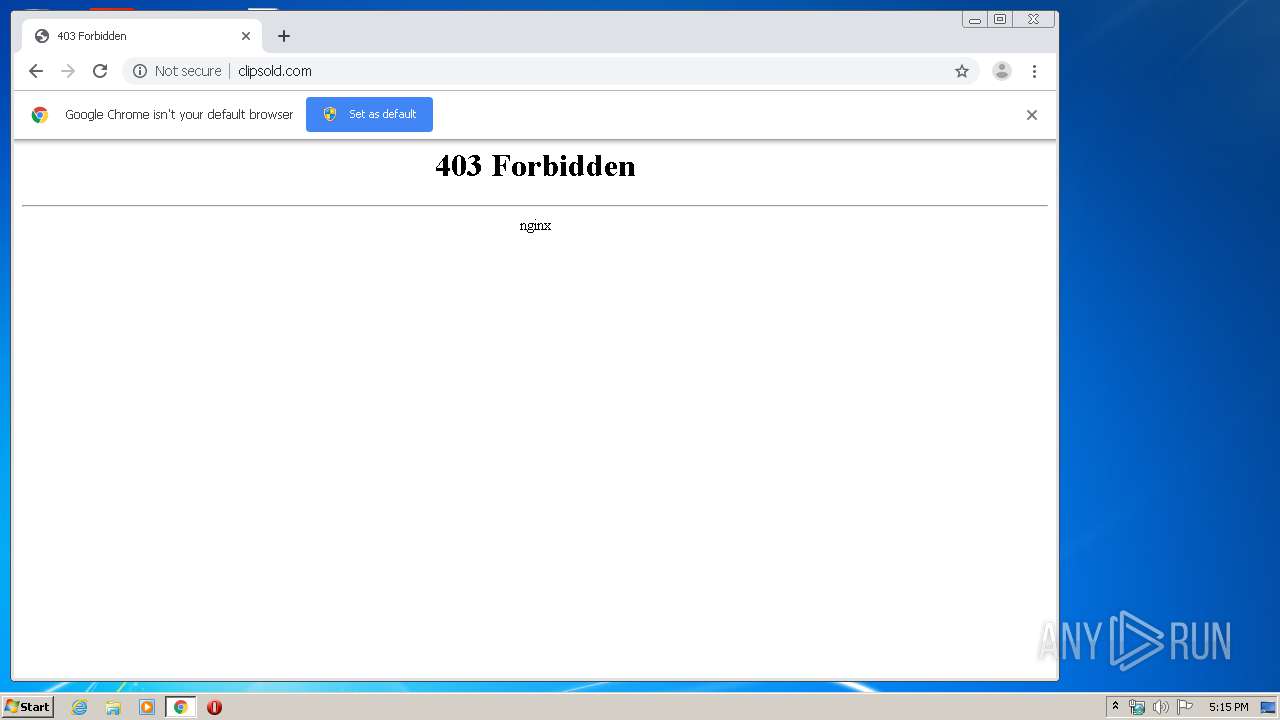This screenshot has height=720, width=1280.
Task: Open Windows Media Player from taskbar
Action: 147,707
